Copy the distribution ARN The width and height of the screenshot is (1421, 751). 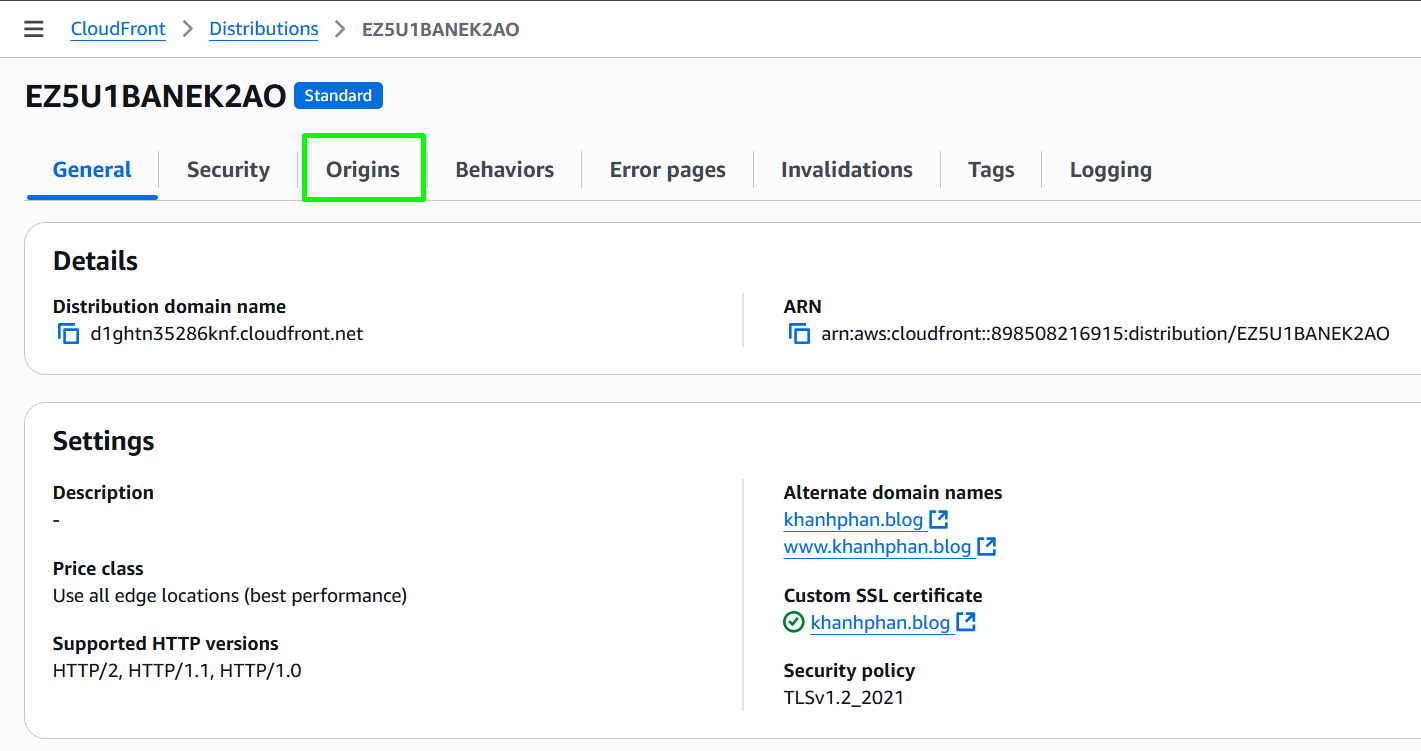(799, 334)
